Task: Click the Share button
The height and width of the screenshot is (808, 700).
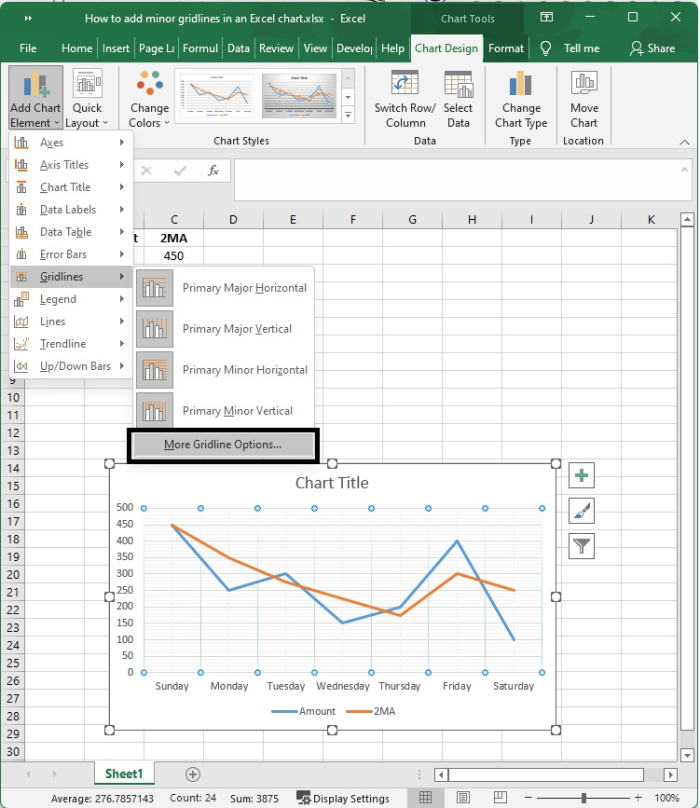Action: (652, 48)
